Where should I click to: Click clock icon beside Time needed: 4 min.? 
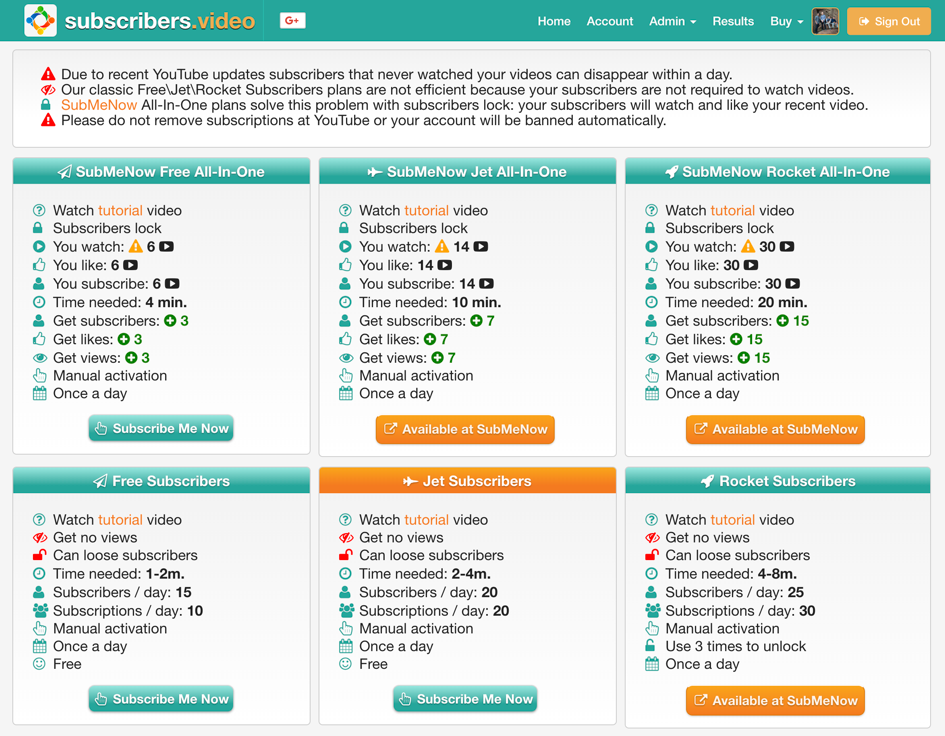39,302
